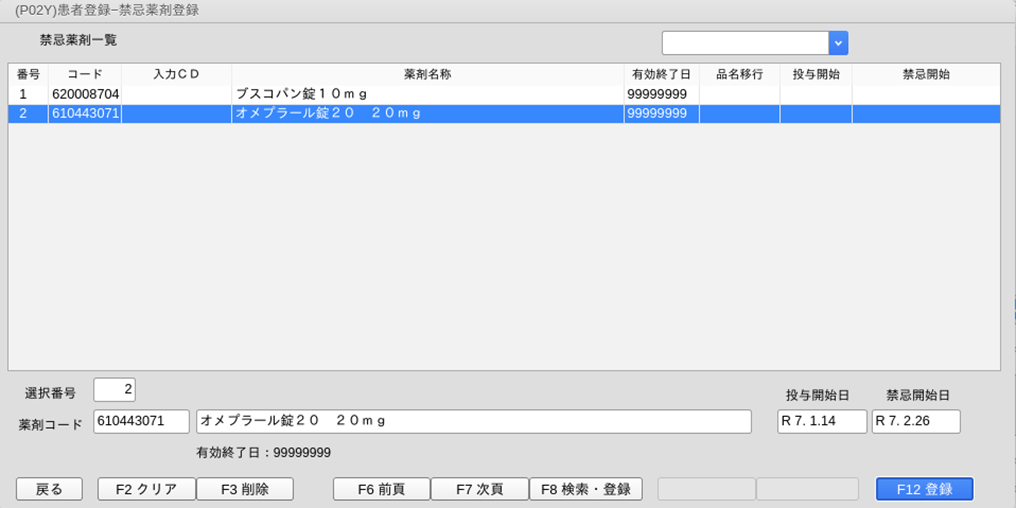Edit the 禁忌開始日 date field

coord(915,421)
